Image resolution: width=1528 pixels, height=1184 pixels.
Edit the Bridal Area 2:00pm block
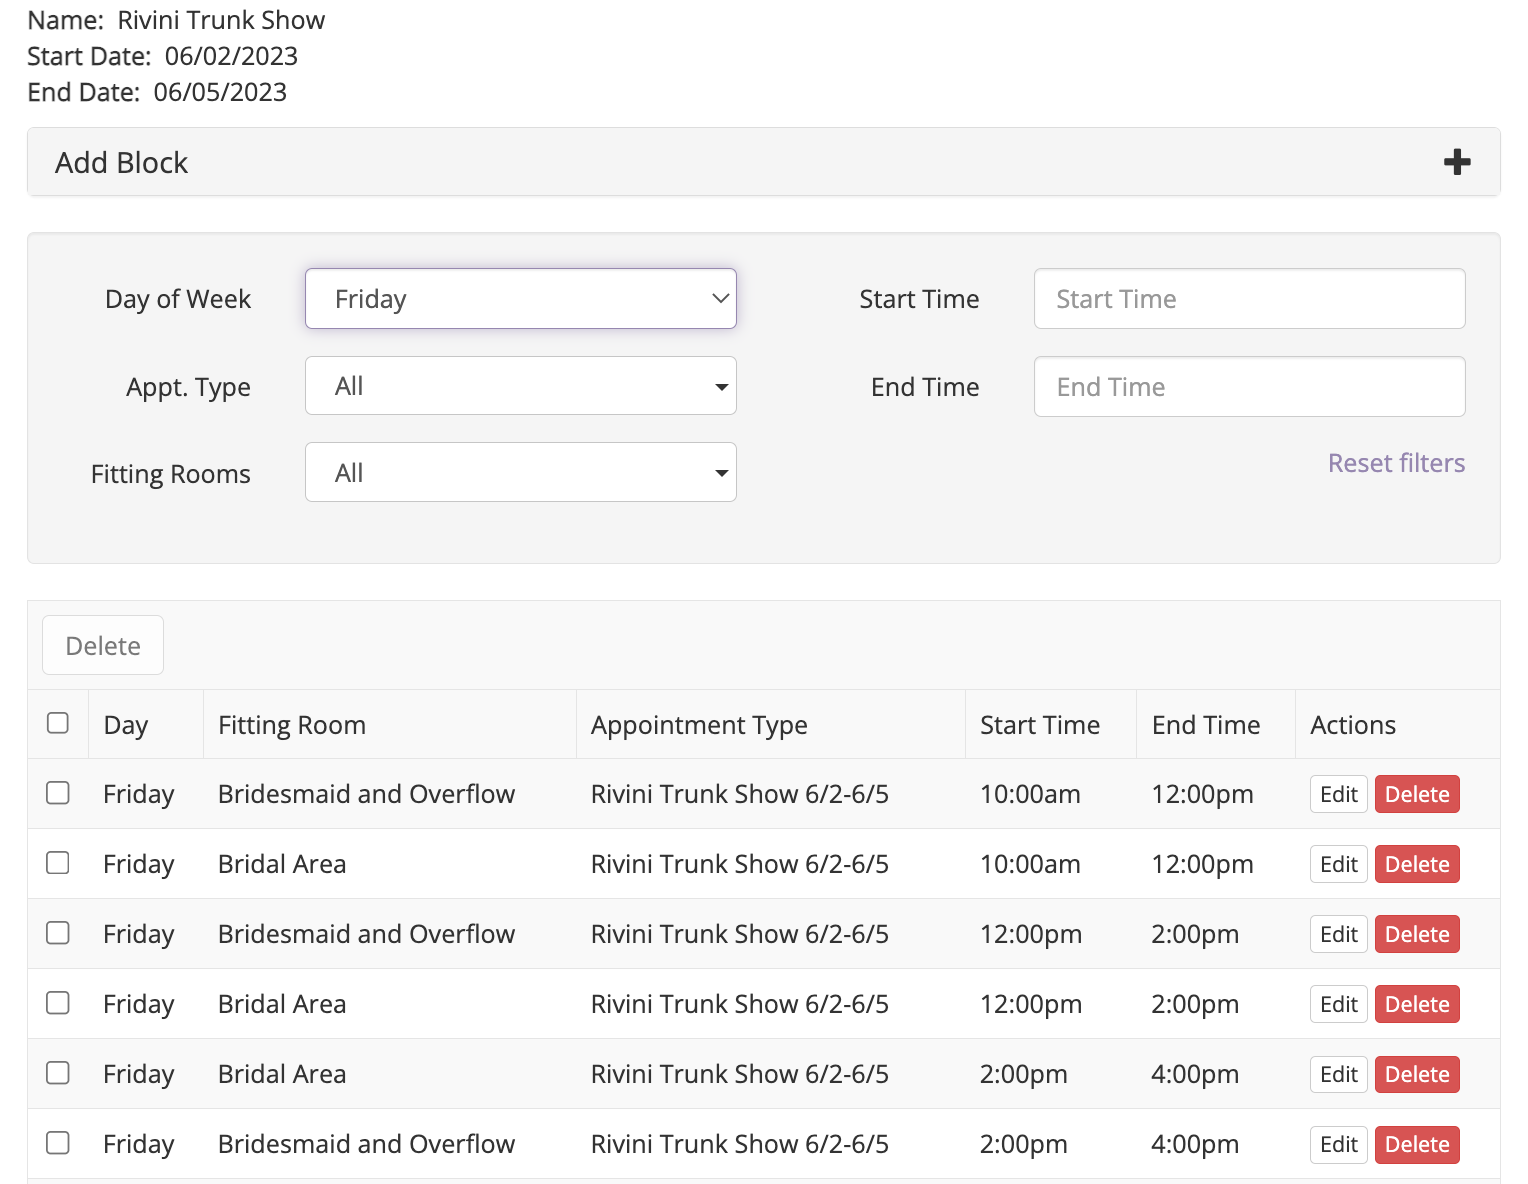[1339, 1074]
